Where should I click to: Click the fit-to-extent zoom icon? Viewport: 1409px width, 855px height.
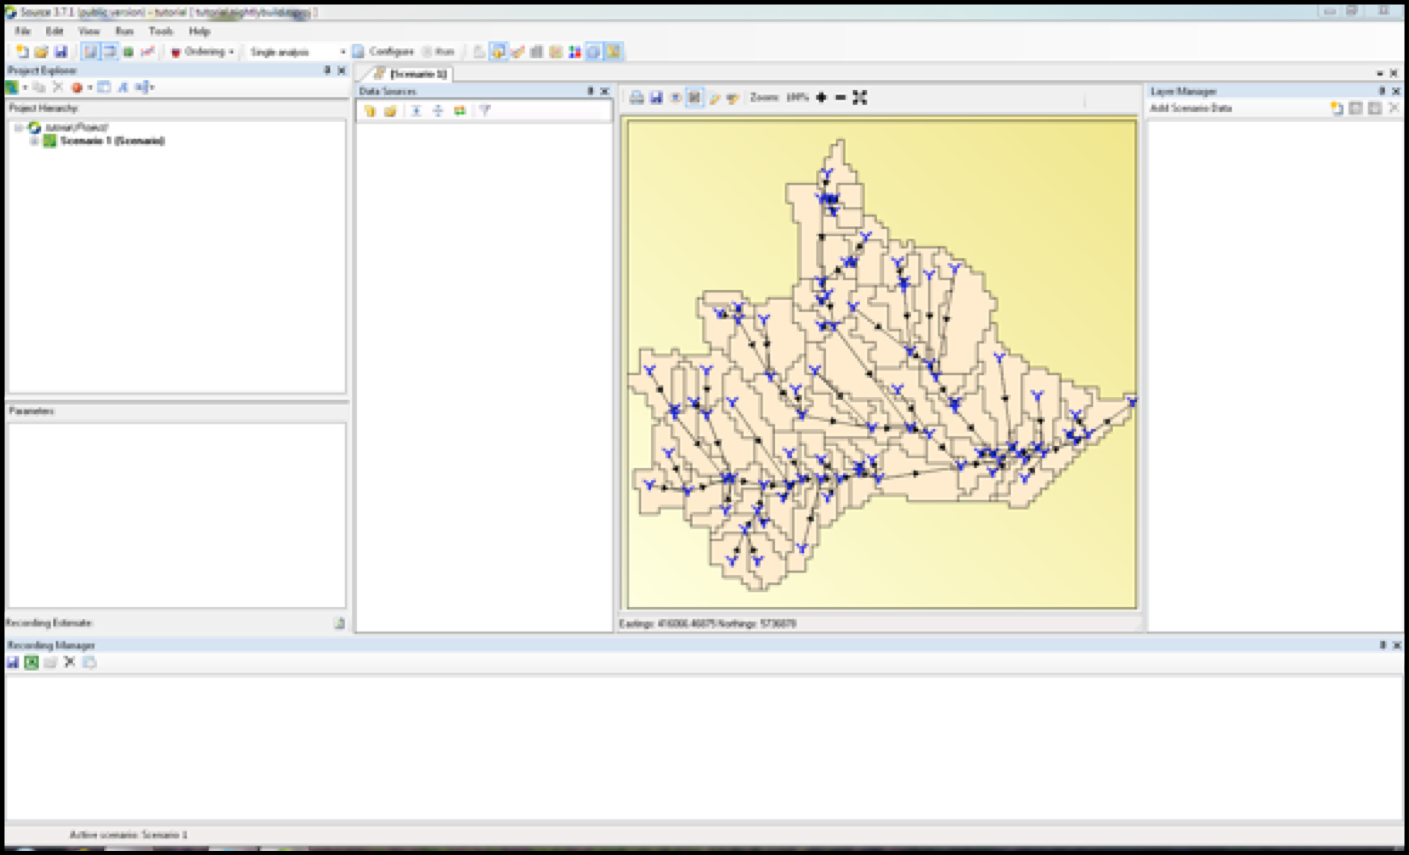point(860,98)
